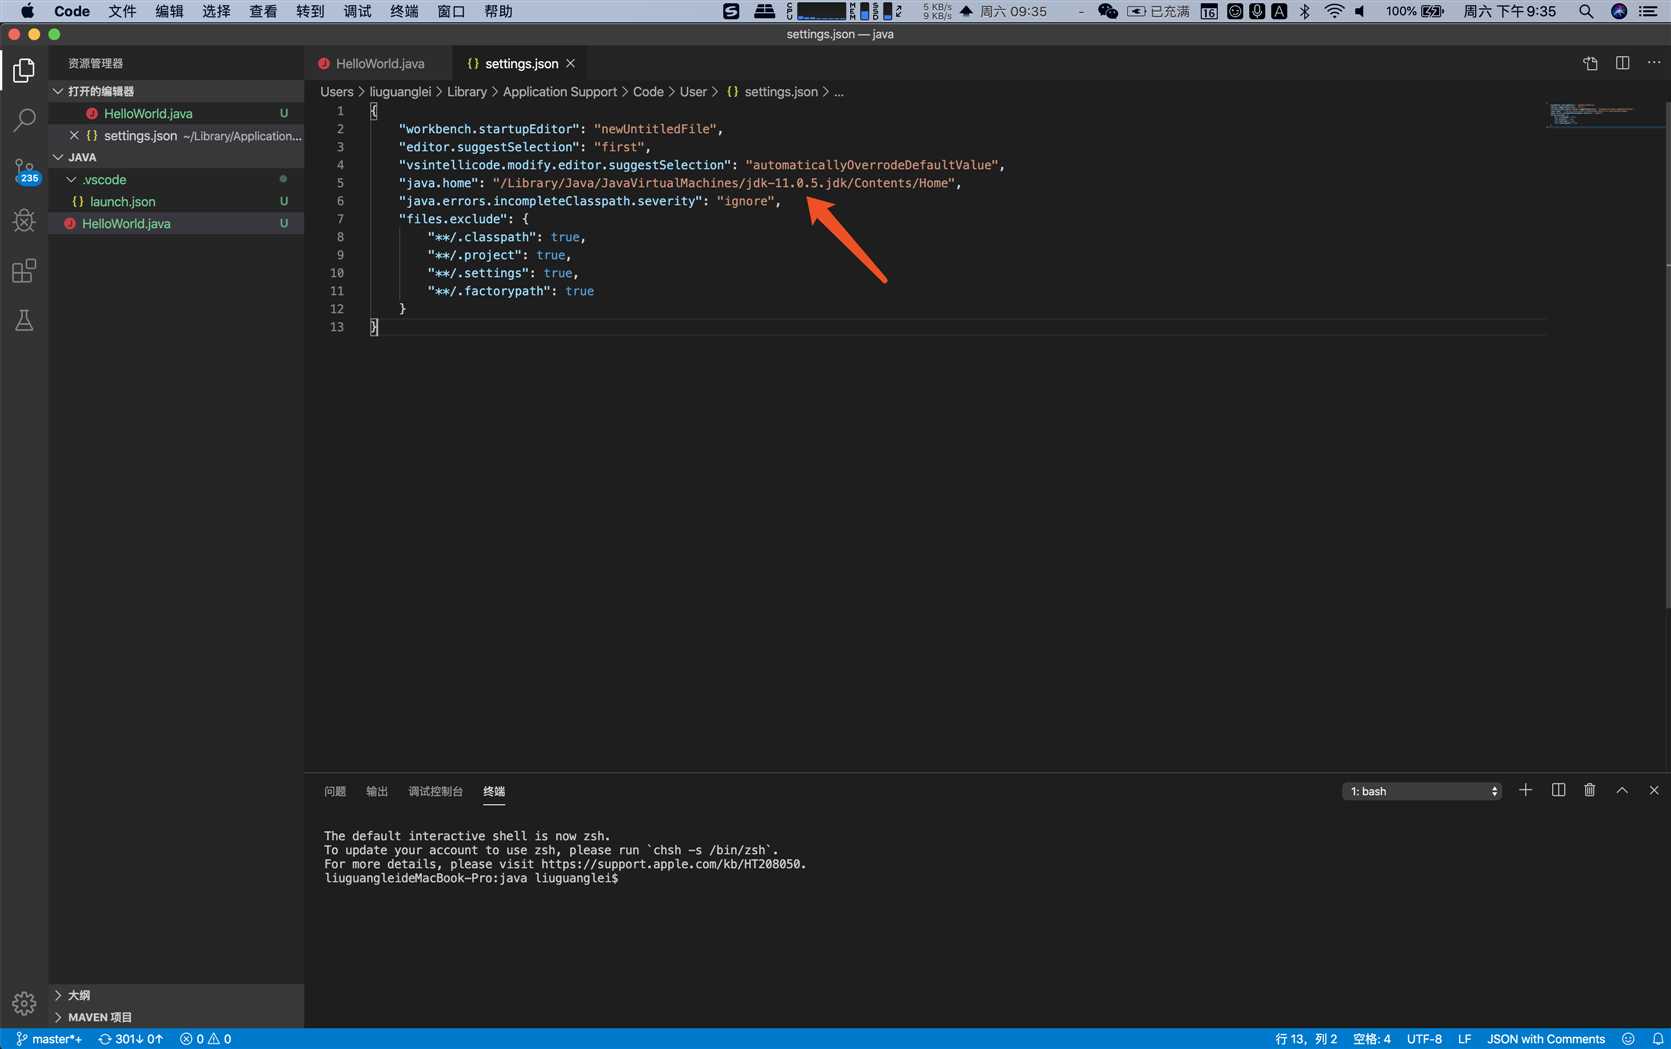This screenshot has height=1049, width=1671.
Task: Open notifications bell in status bar
Action: pos(1657,1039)
